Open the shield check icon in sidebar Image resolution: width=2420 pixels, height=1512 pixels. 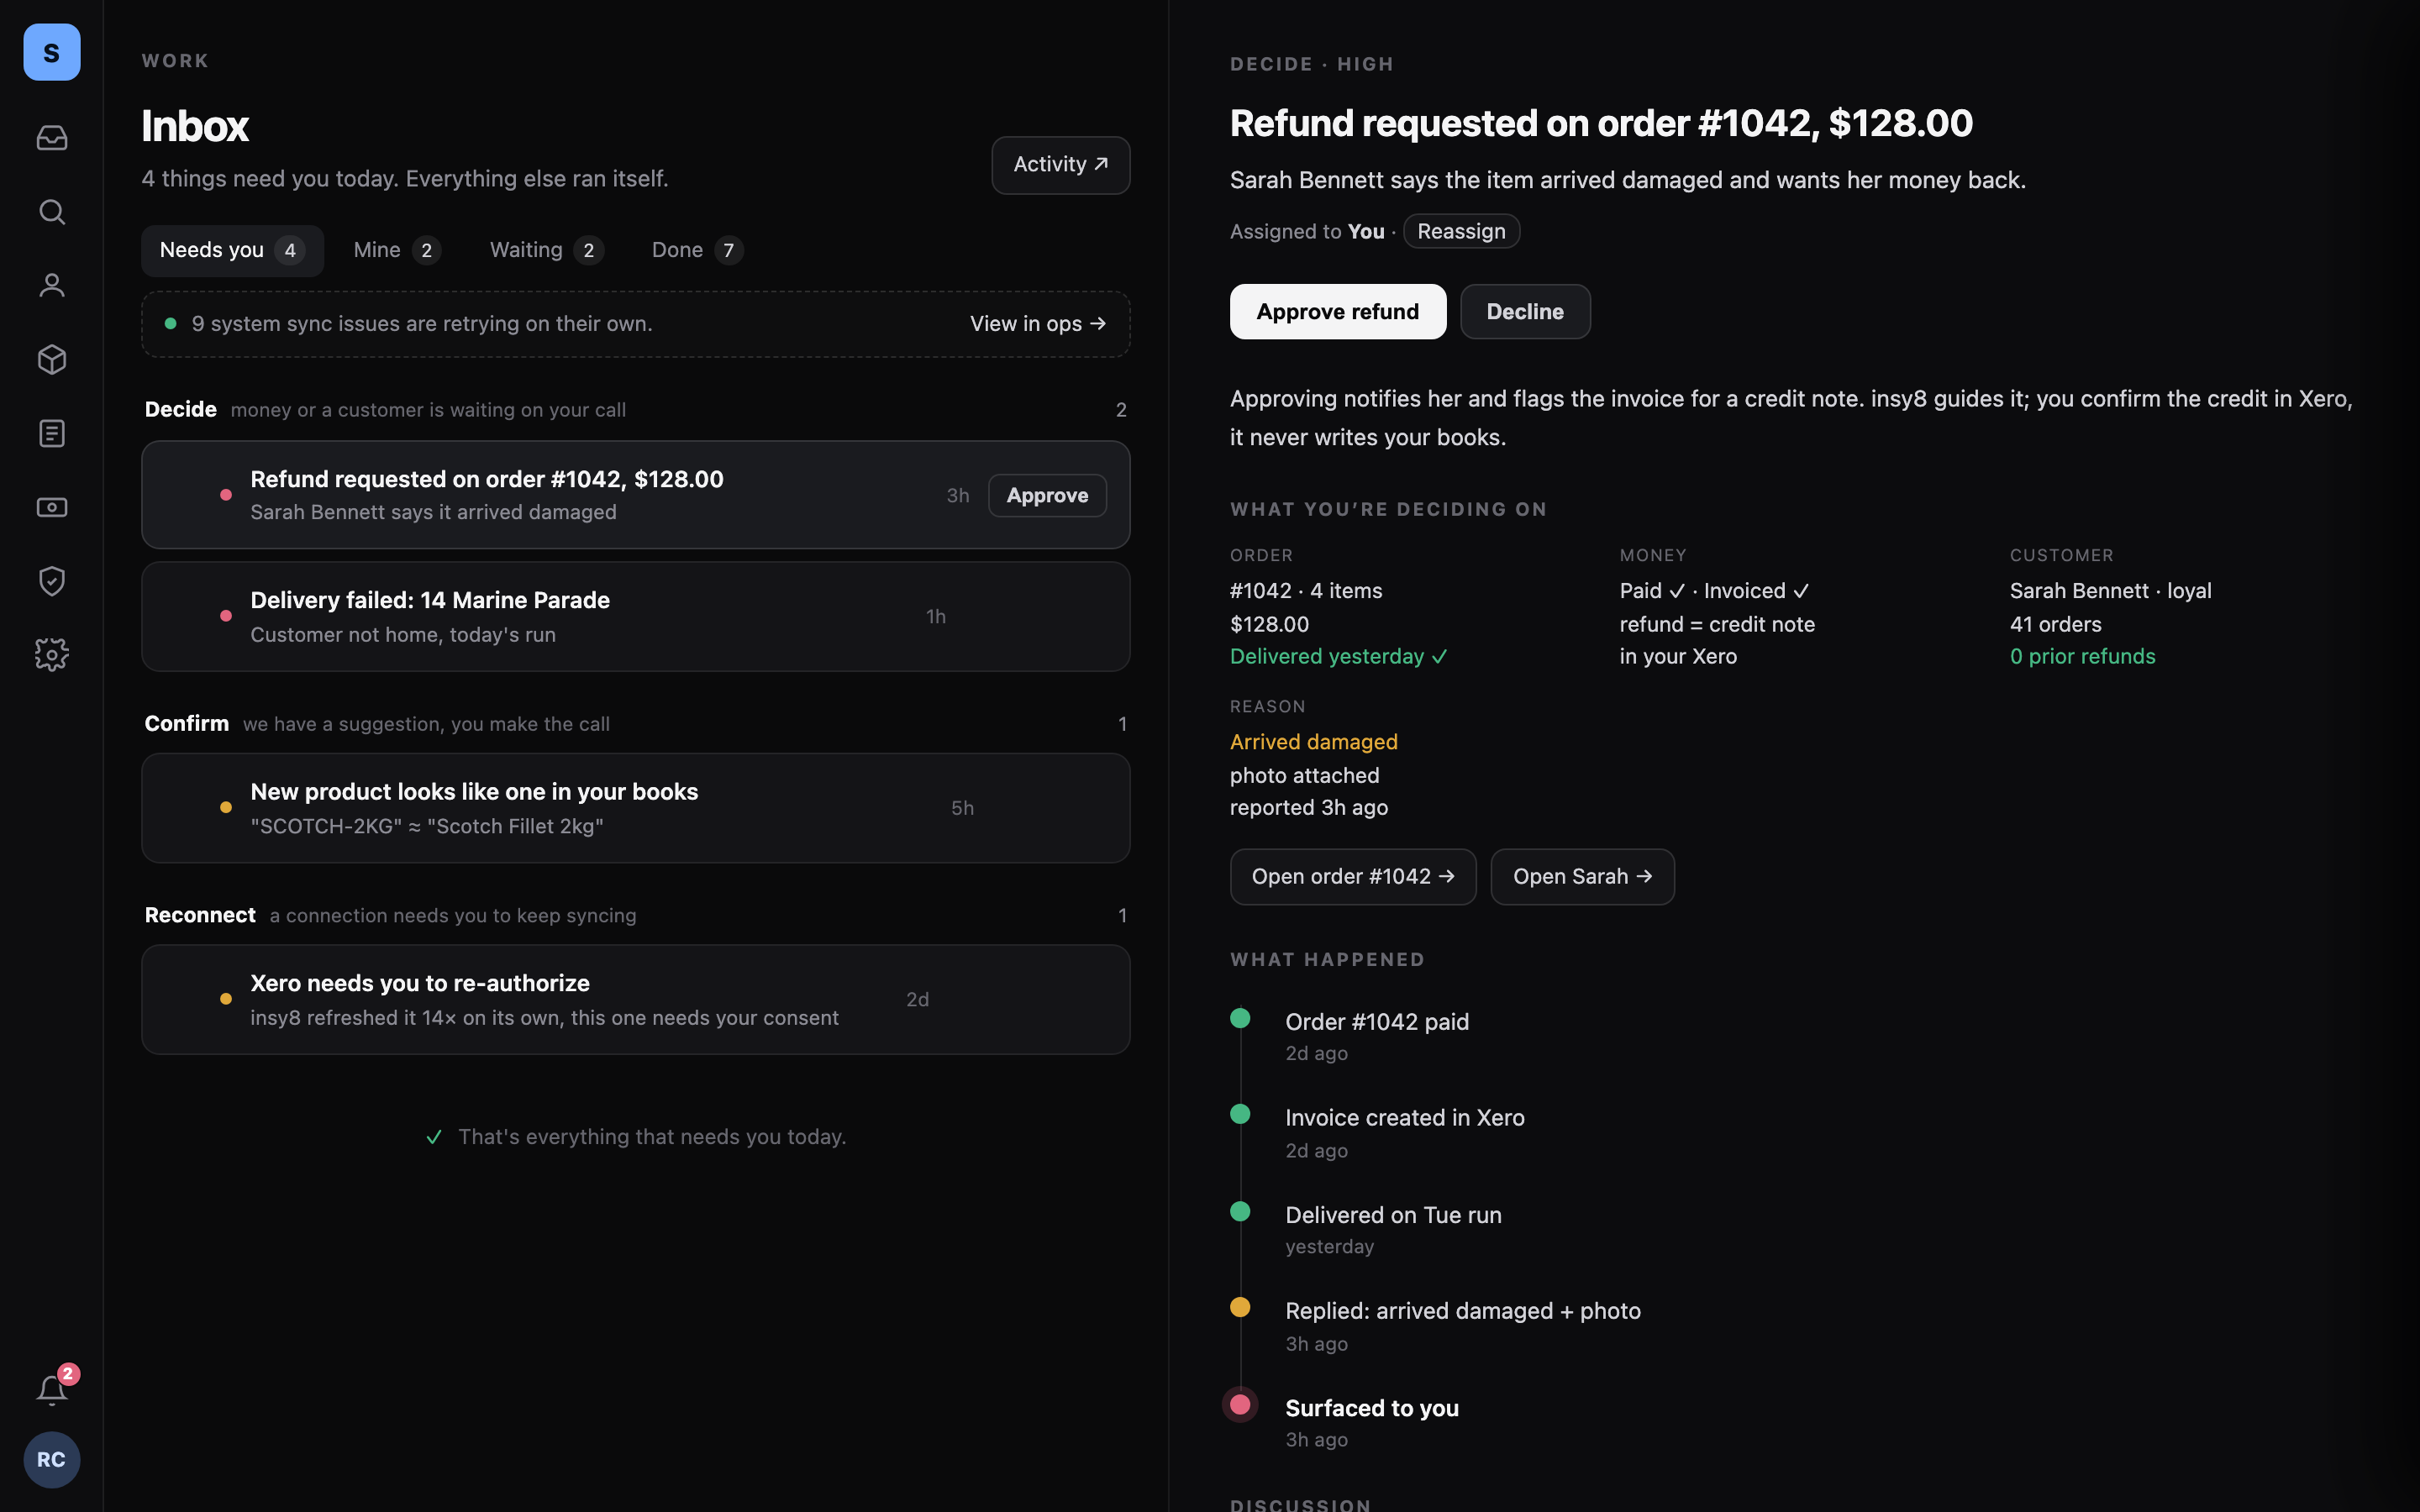pos(52,581)
